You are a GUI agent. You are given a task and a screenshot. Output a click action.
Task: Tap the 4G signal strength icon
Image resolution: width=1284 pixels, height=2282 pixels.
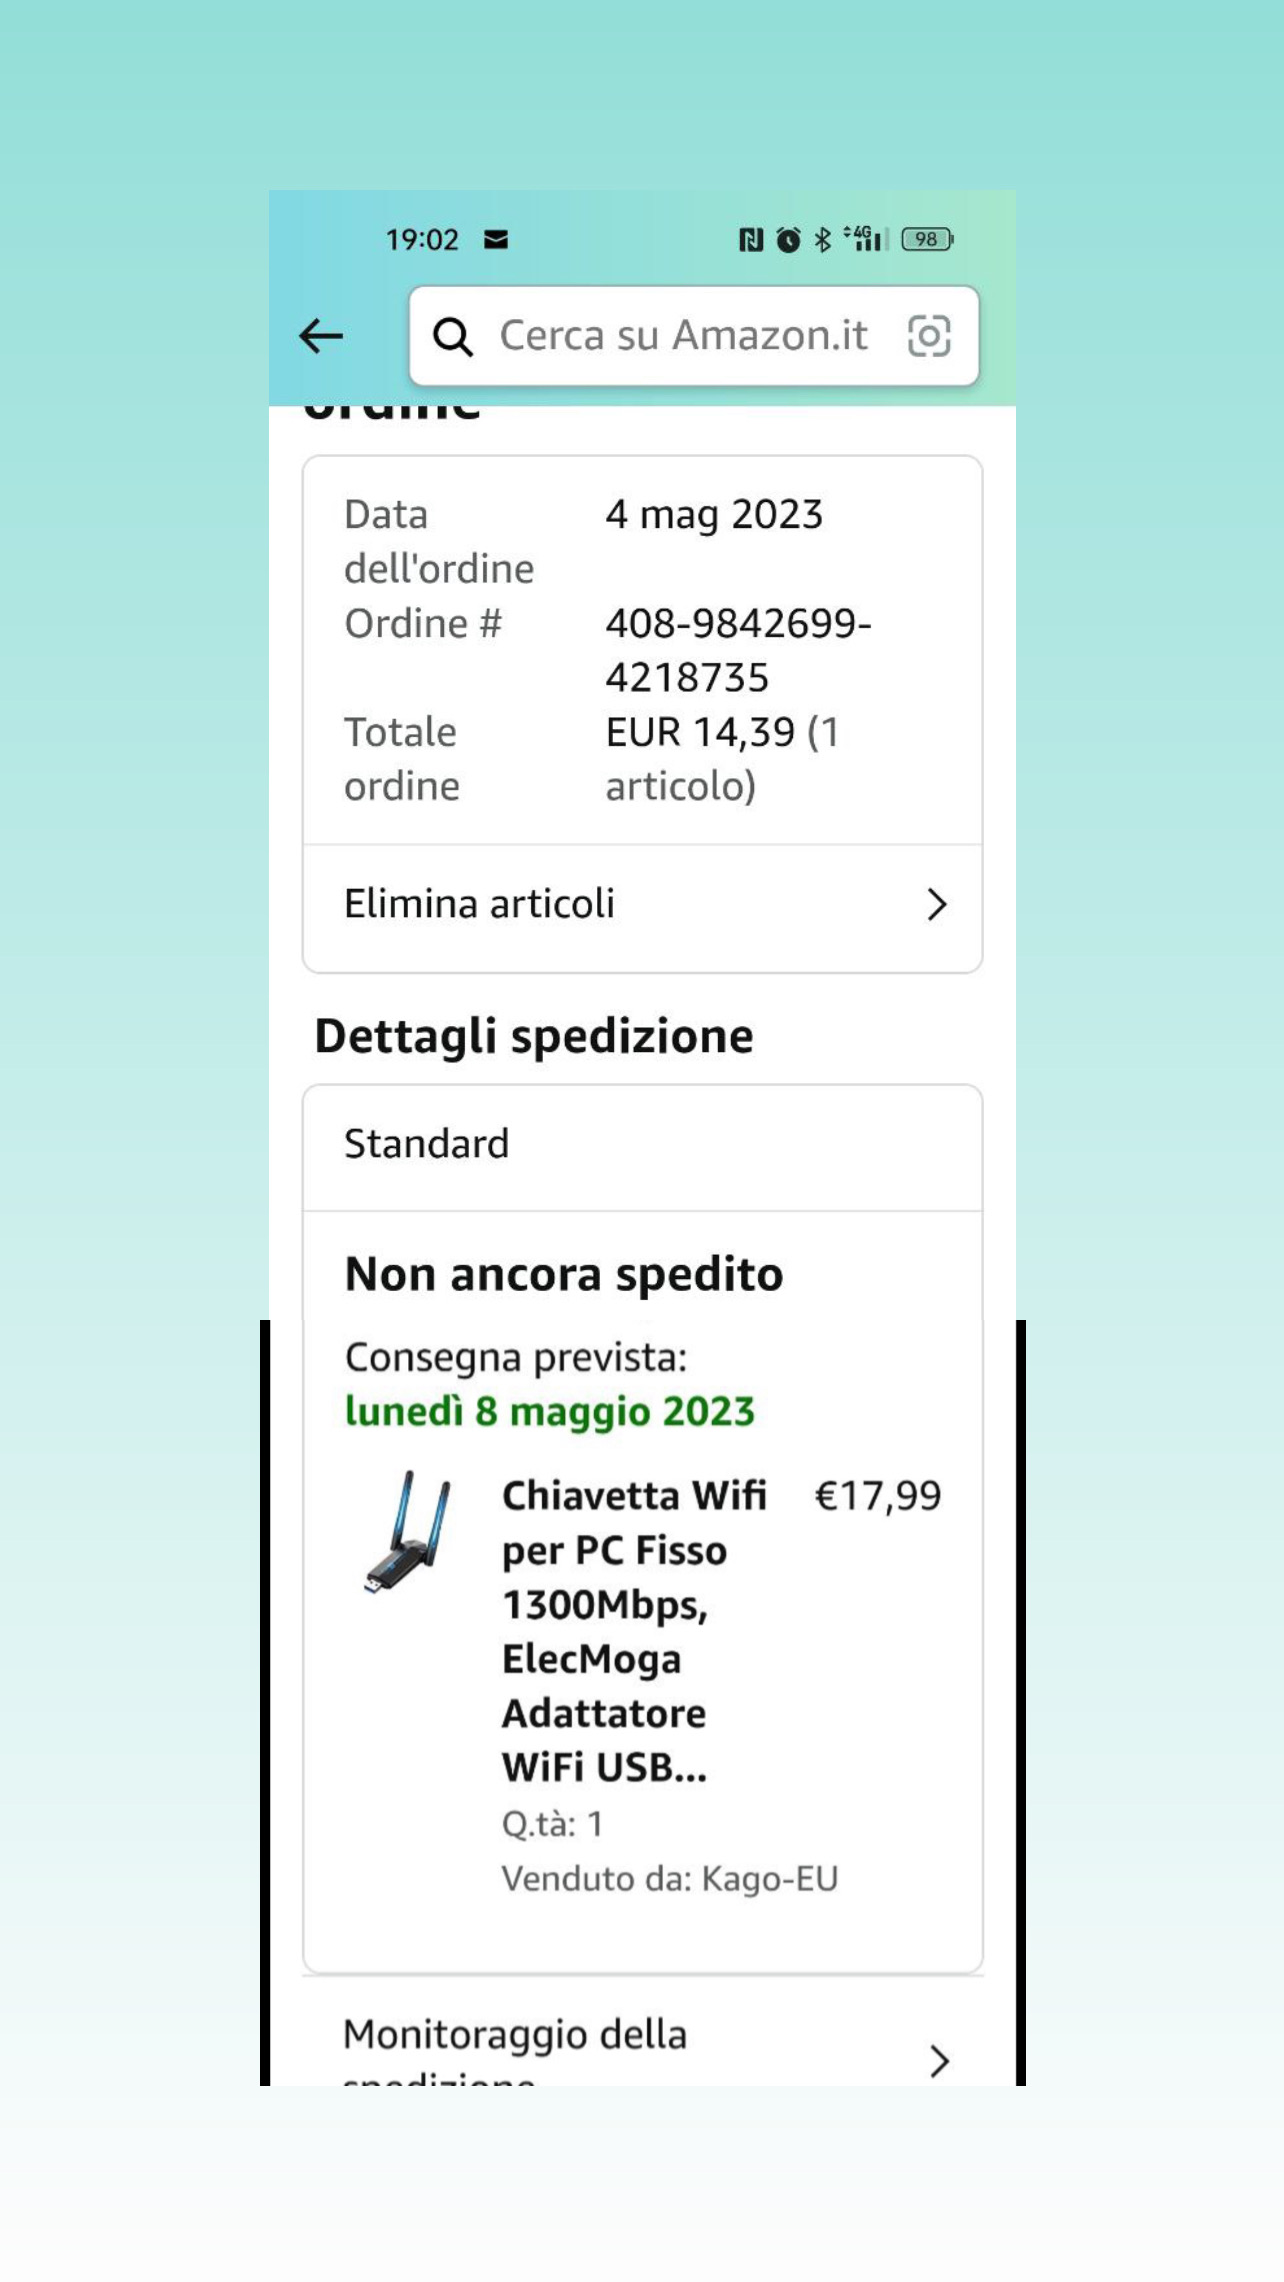pos(863,239)
